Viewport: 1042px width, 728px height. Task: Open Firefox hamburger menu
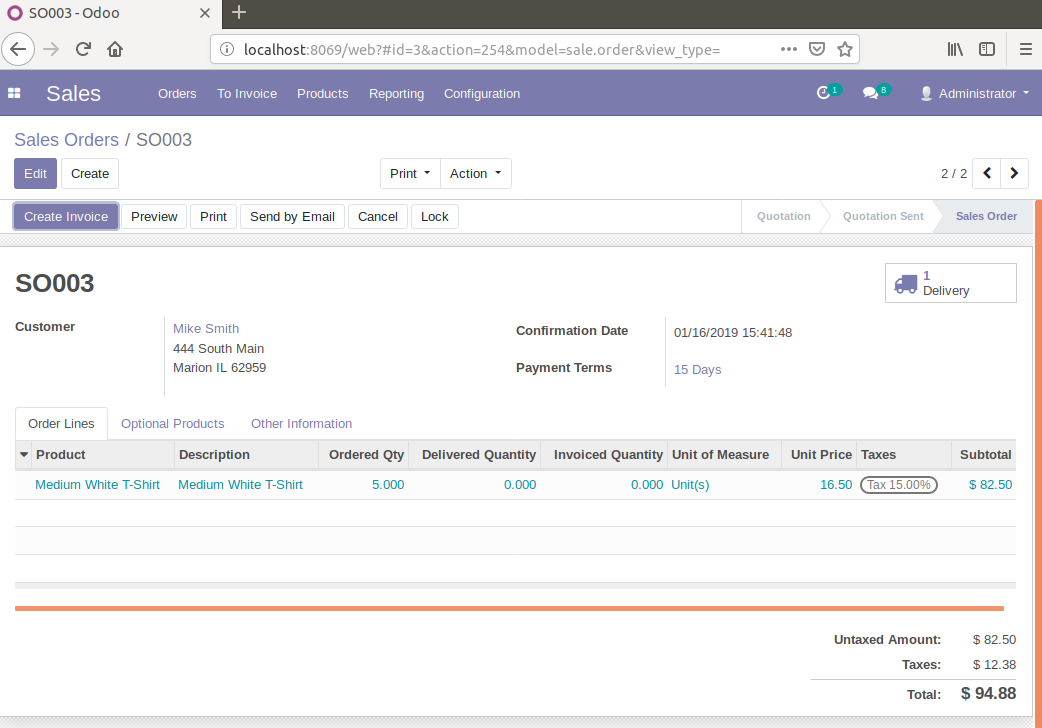[1025, 49]
